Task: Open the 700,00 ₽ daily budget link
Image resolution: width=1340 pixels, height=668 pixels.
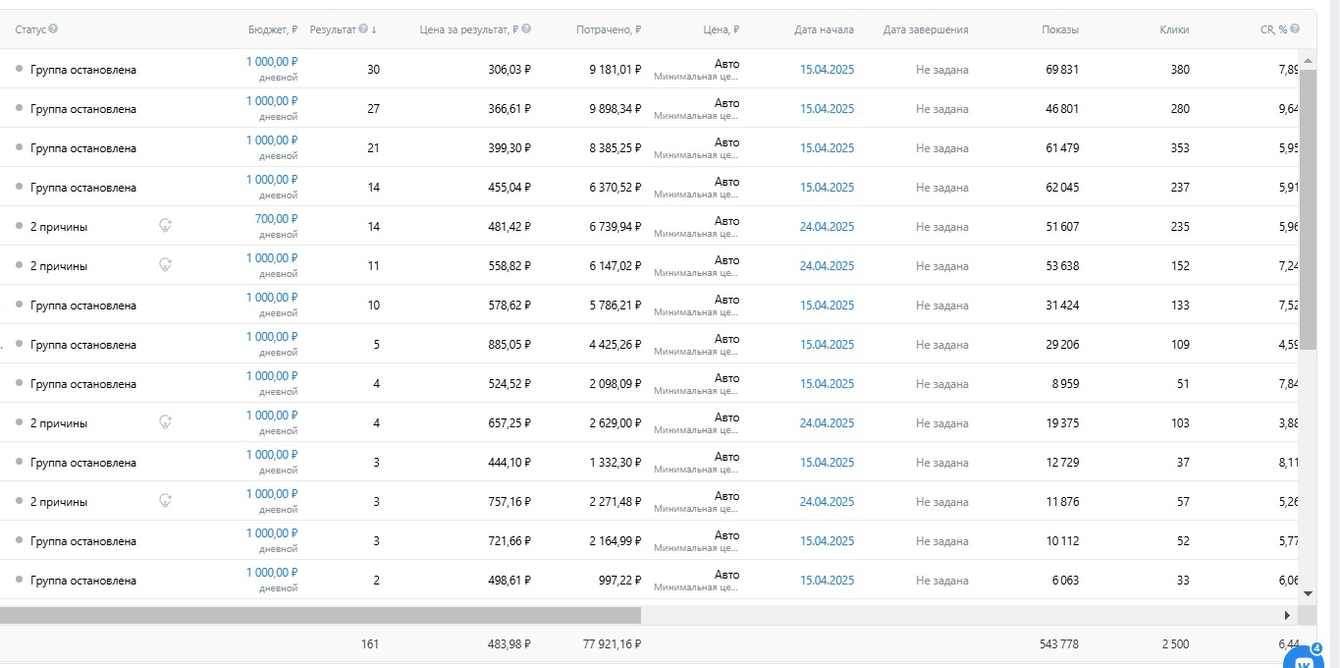Action: tap(276, 219)
